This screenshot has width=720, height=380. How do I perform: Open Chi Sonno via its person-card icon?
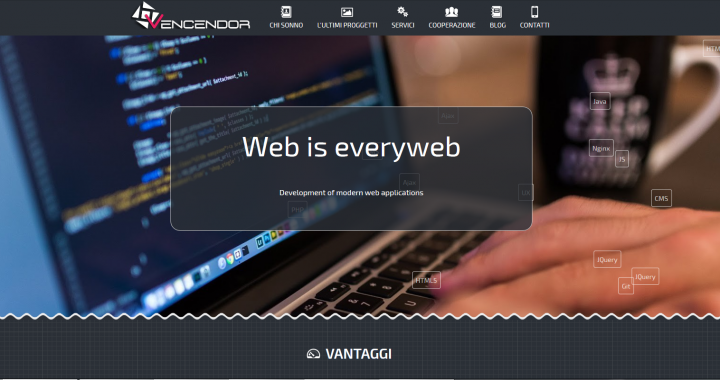pos(286,12)
